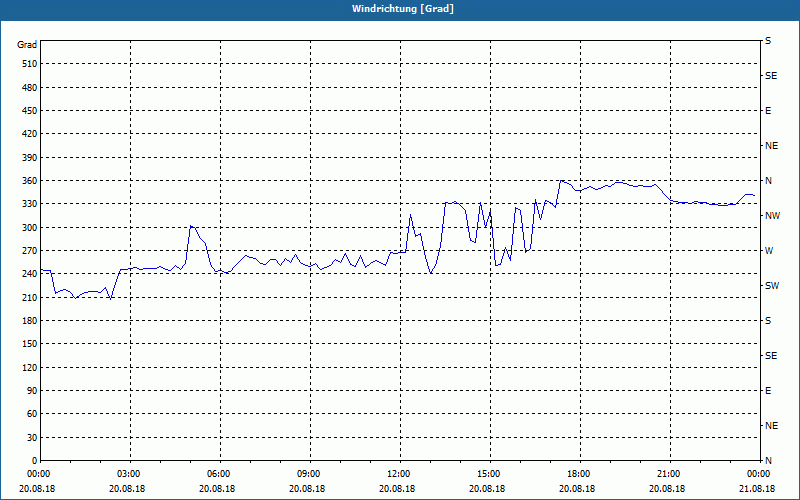Select the 30 y-axis value
The height and width of the screenshot is (500, 800).
[32, 438]
